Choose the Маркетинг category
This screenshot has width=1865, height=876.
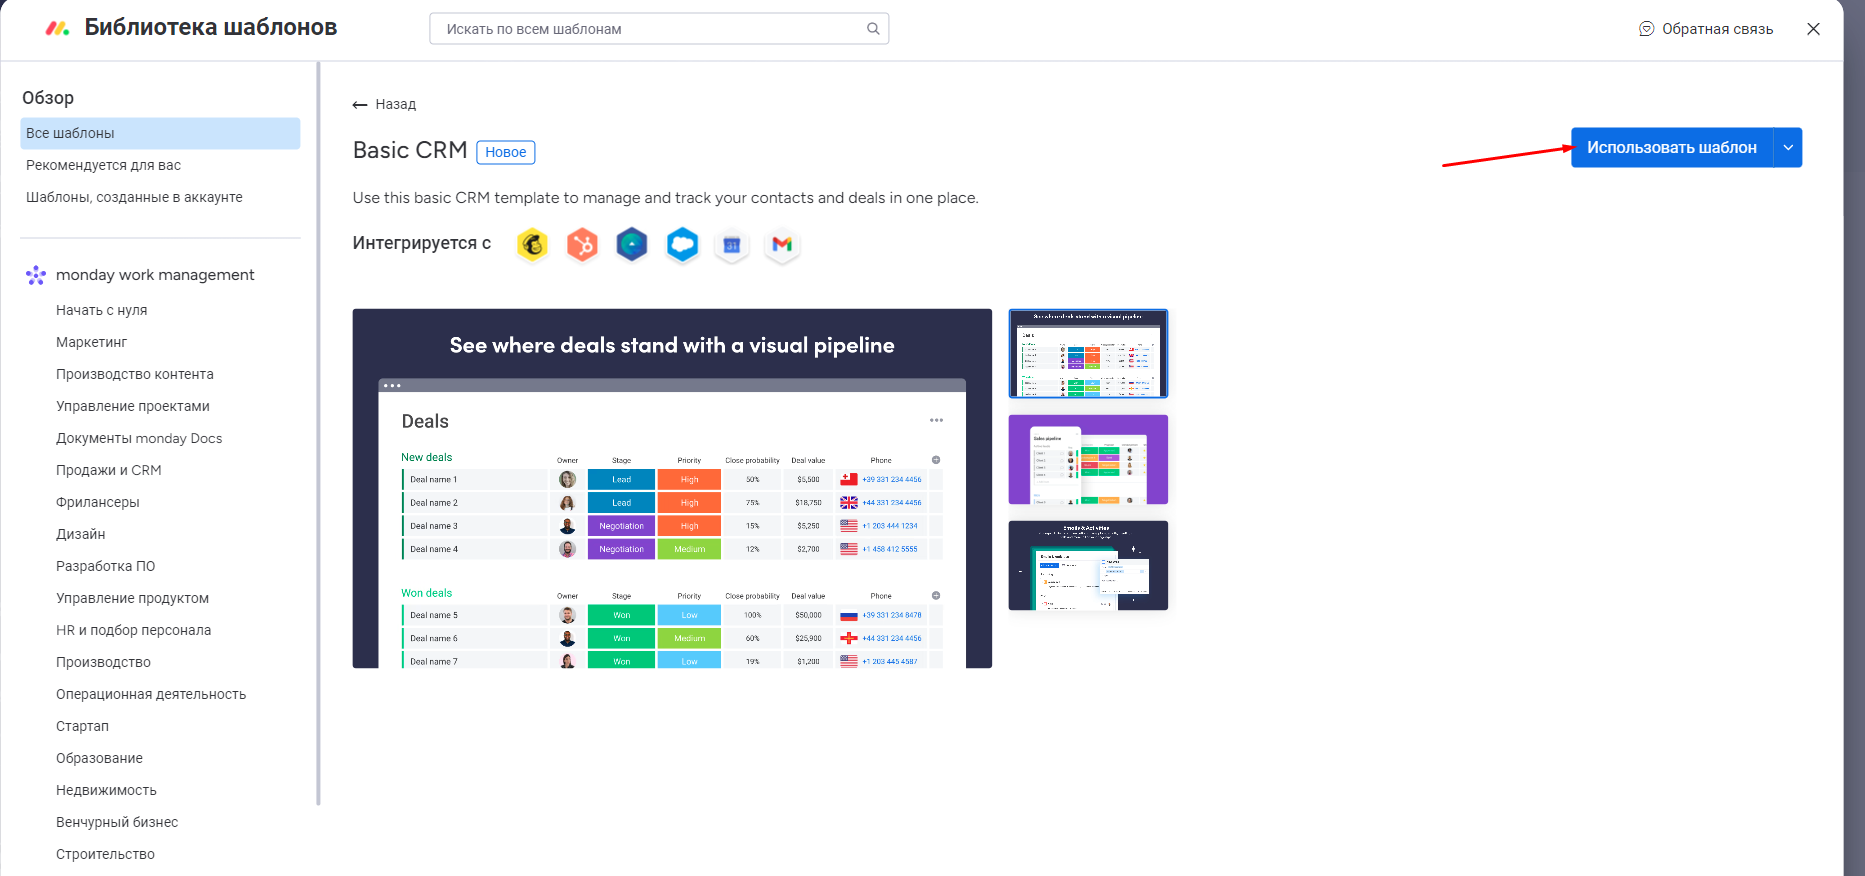pos(92,342)
